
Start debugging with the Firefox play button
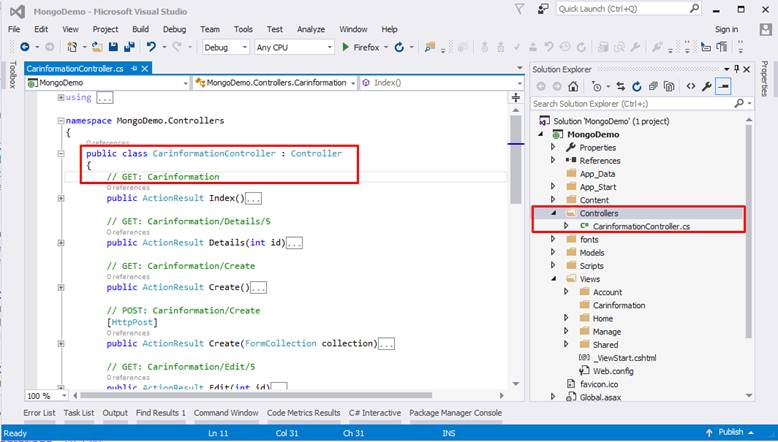(x=346, y=47)
